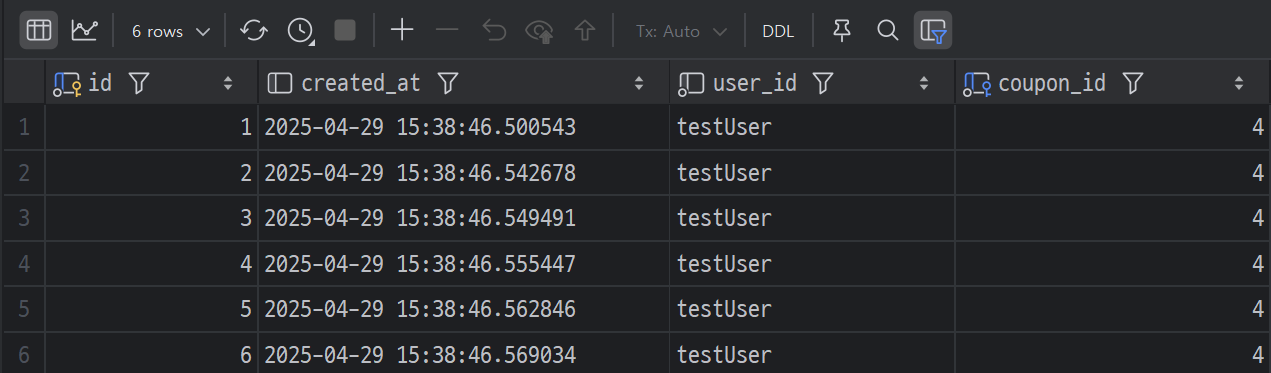Open the id column filter funnel
The image size is (1271, 373).
point(139,83)
